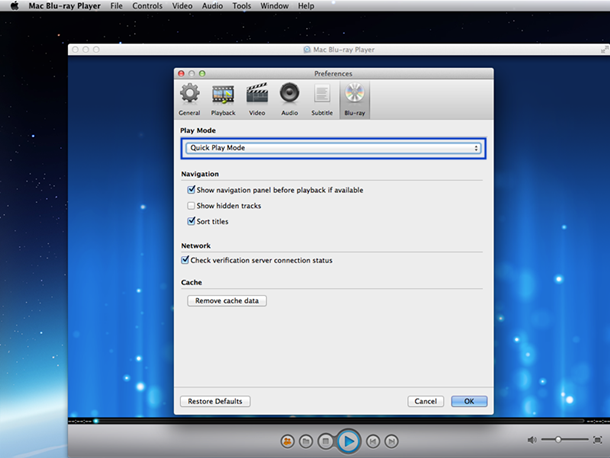Open the Apple menu
The width and height of the screenshot is (610, 458).
[14, 6]
